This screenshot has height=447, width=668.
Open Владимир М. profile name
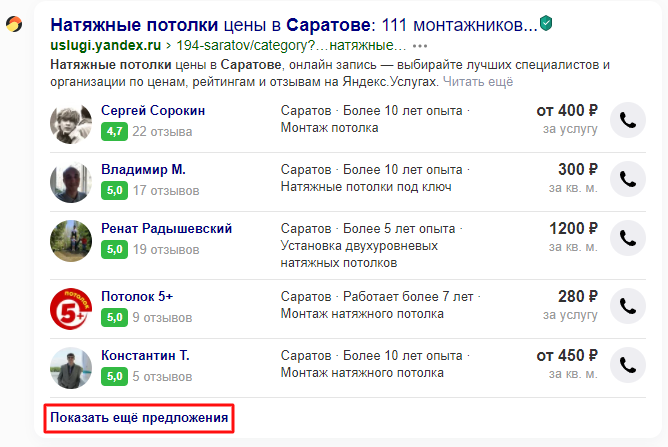(143, 169)
